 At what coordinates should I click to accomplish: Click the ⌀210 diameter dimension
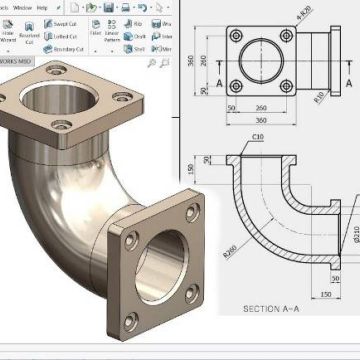pyautogui.click(x=356, y=234)
